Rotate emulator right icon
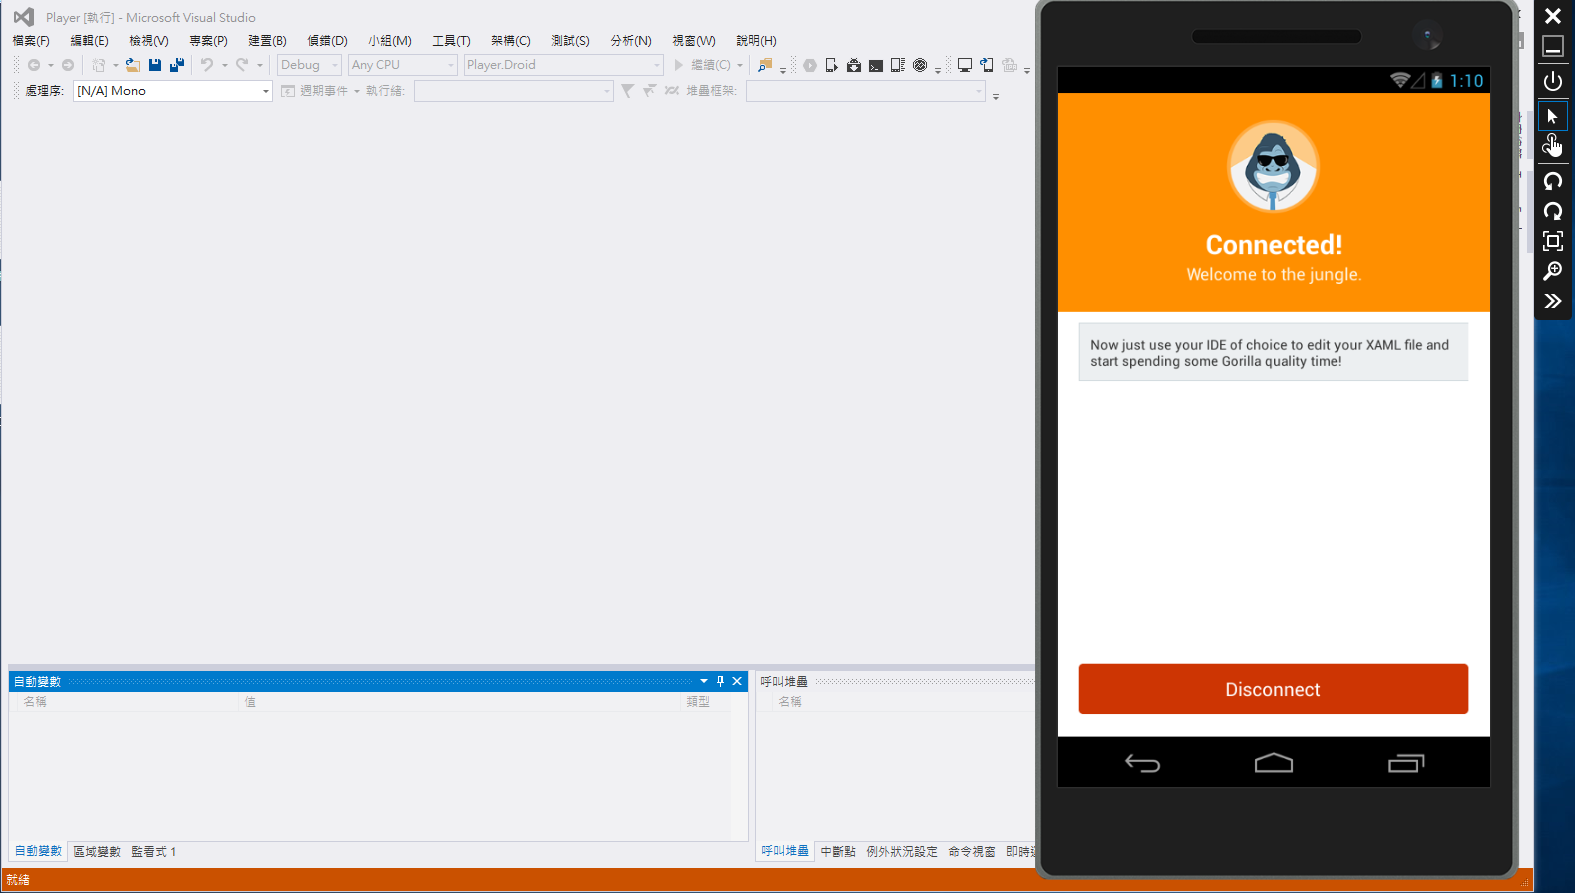This screenshot has height=893, width=1575. tap(1552, 211)
